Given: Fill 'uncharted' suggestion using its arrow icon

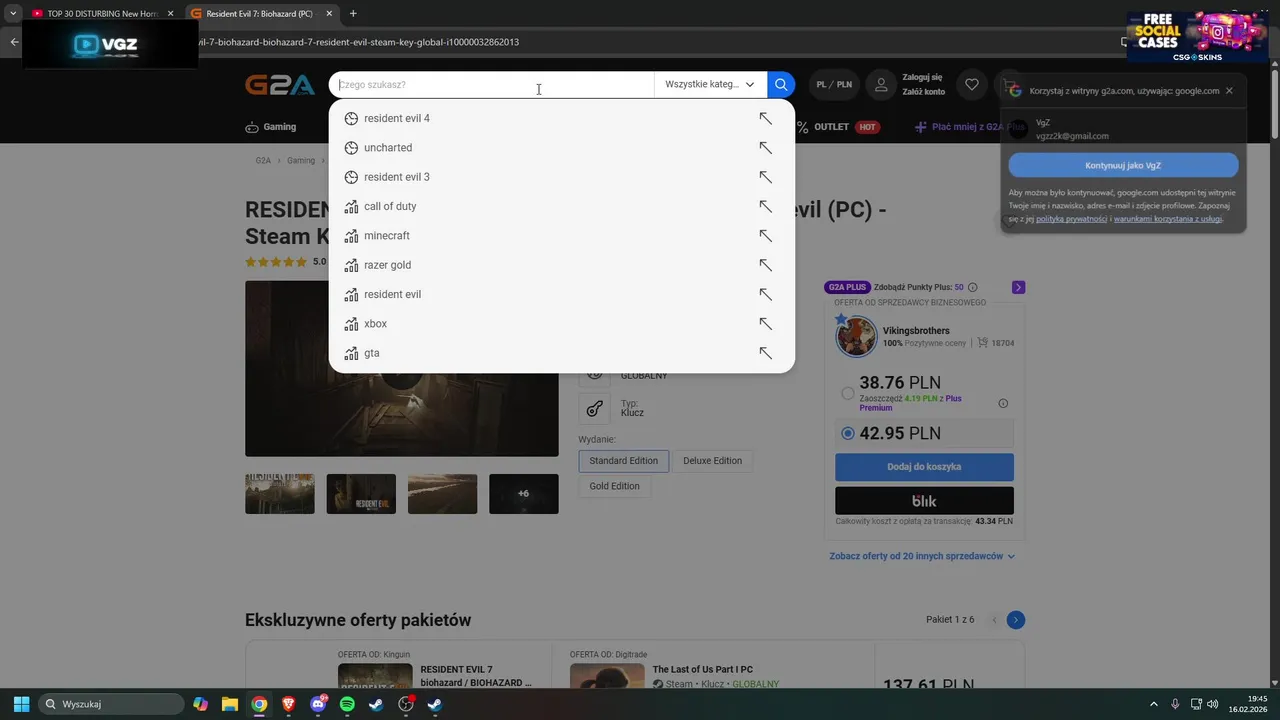Looking at the screenshot, I should click(765, 148).
